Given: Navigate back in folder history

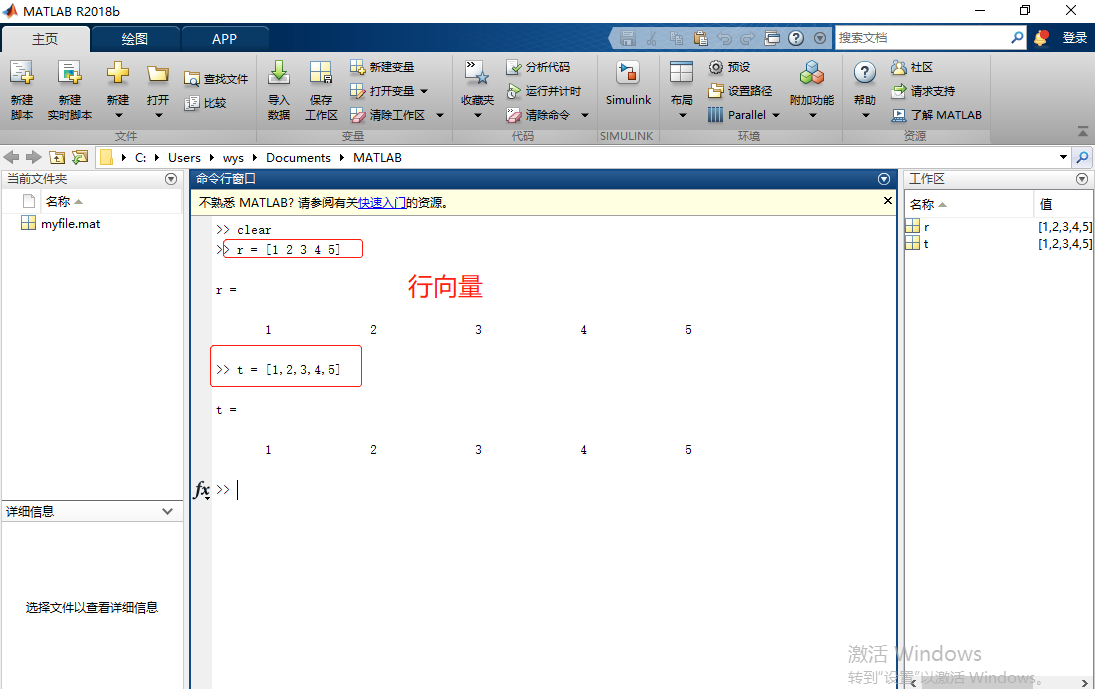Looking at the screenshot, I should [11, 158].
